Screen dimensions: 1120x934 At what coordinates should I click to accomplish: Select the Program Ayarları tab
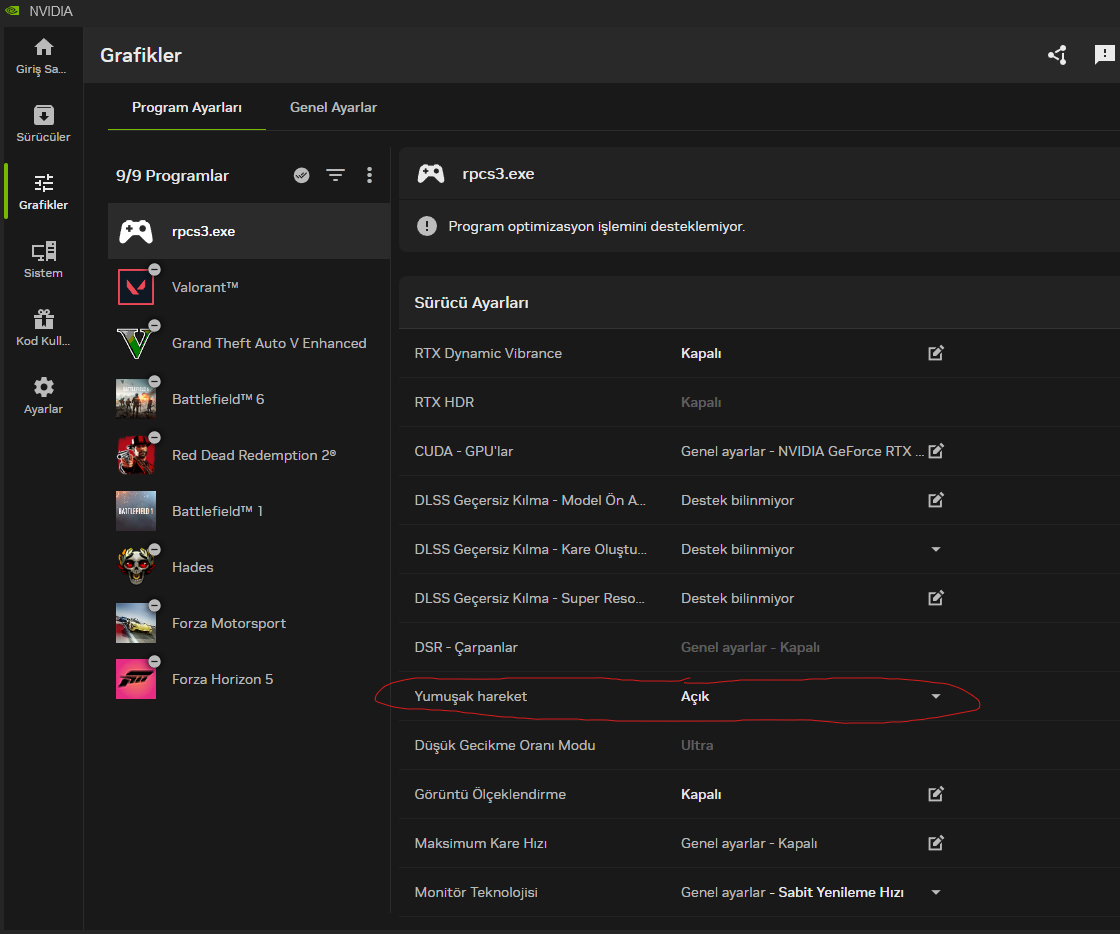click(187, 107)
